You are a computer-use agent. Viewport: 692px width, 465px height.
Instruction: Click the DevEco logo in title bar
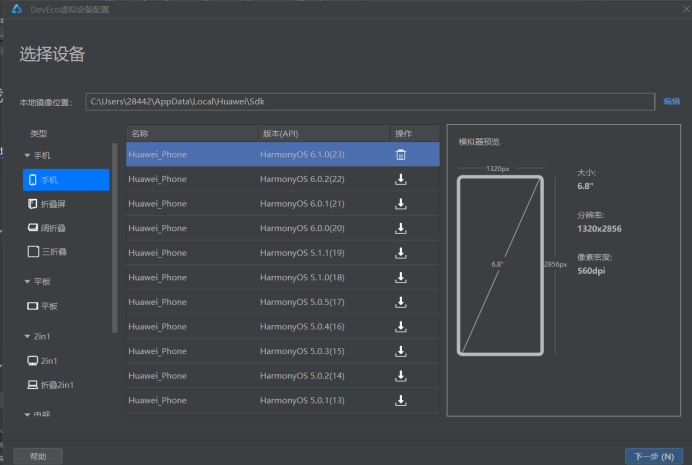click(x=17, y=9)
